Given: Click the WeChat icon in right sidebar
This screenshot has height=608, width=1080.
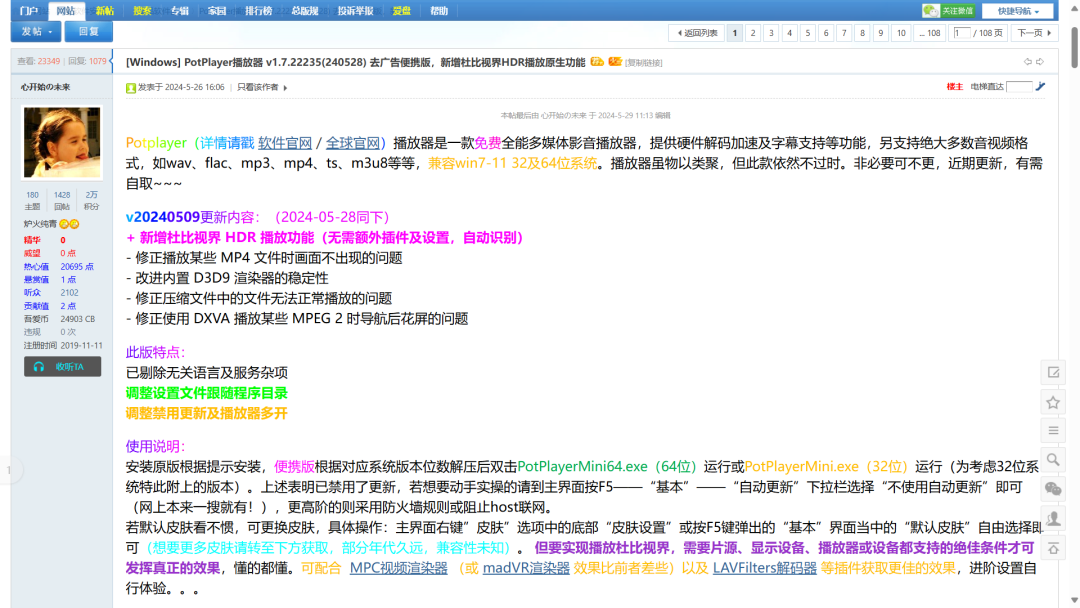Looking at the screenshot, I should (x=1053, y=489).
